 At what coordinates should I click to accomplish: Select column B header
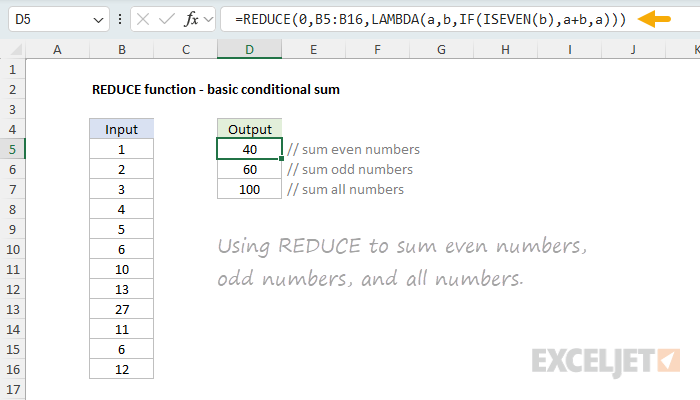tap(121, 50)
